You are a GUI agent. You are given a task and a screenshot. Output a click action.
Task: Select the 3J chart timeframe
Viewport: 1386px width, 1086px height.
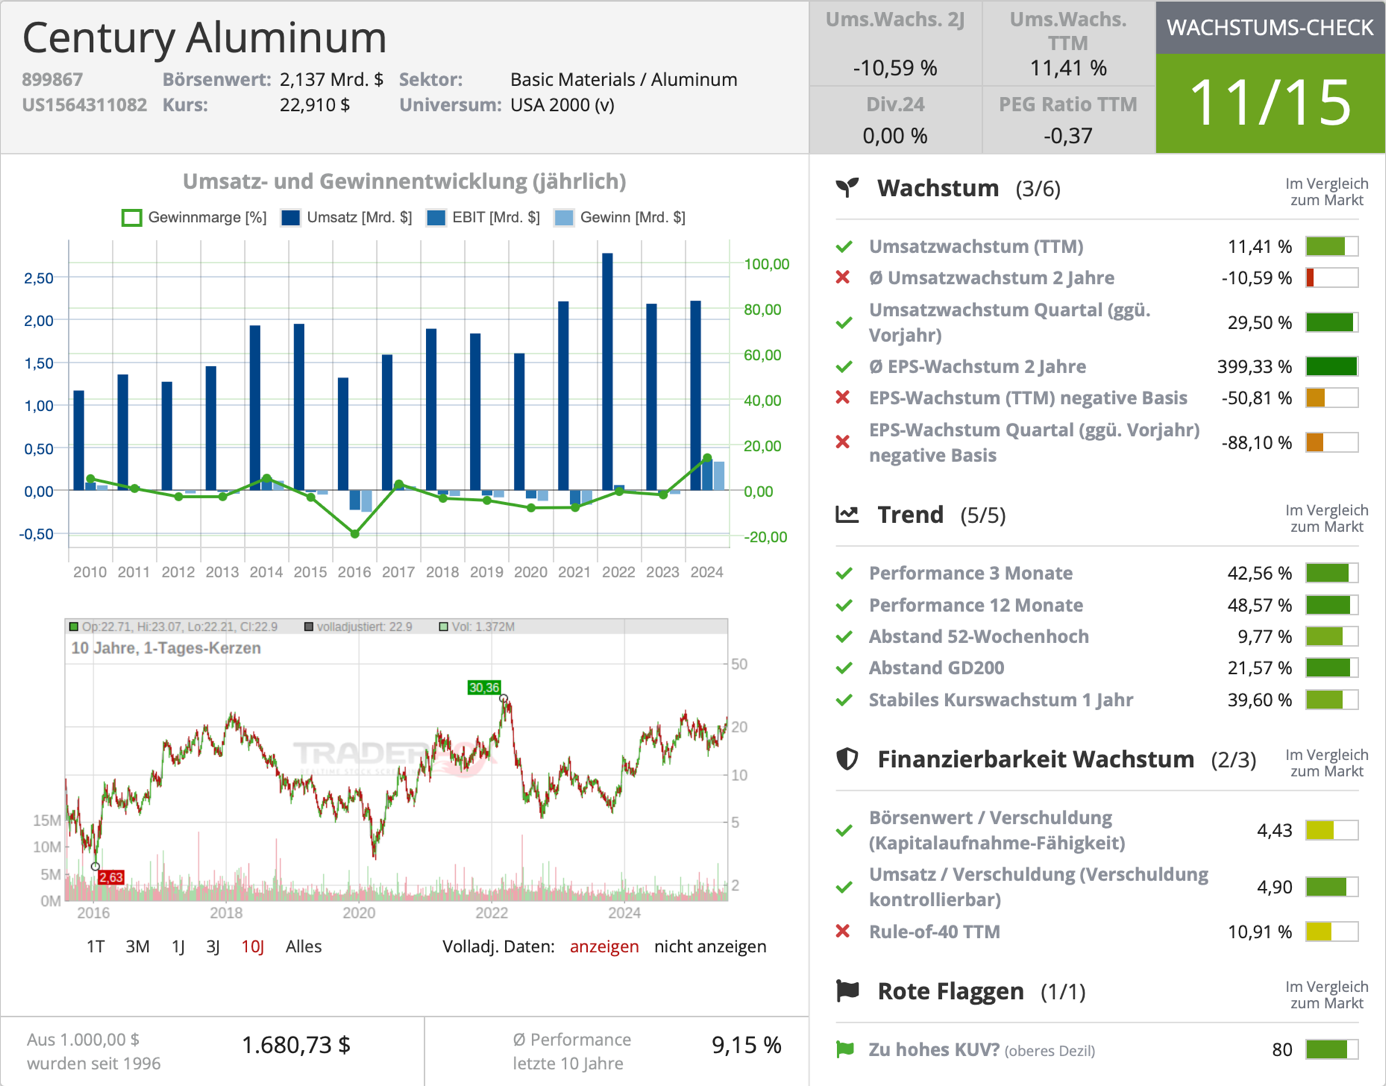point(213,946)
